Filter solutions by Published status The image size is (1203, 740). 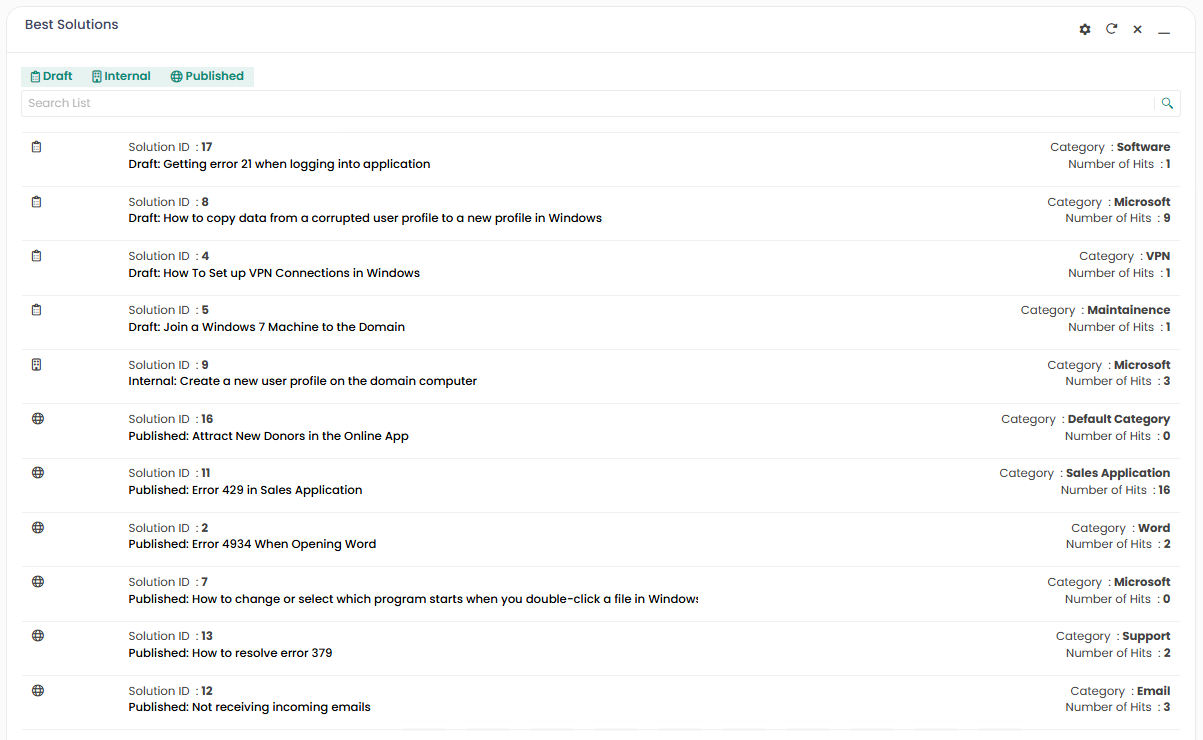[207, 76]
